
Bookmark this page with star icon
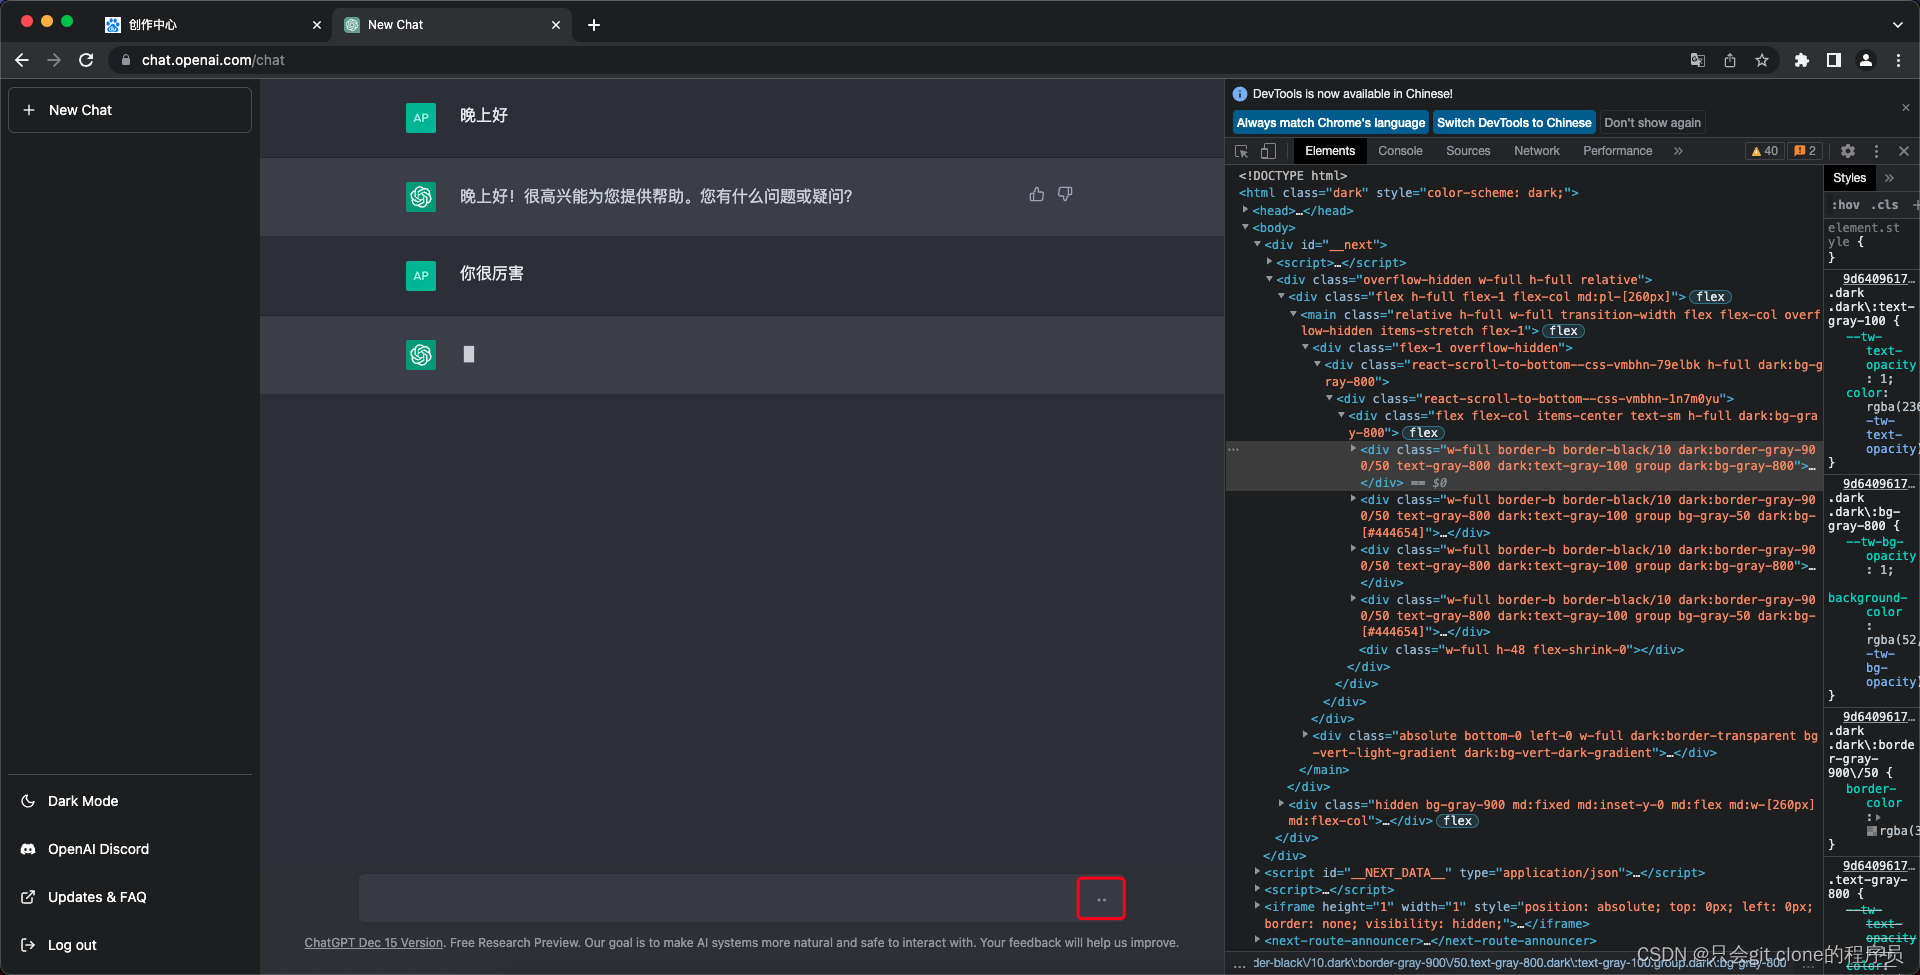(1762, 60)
